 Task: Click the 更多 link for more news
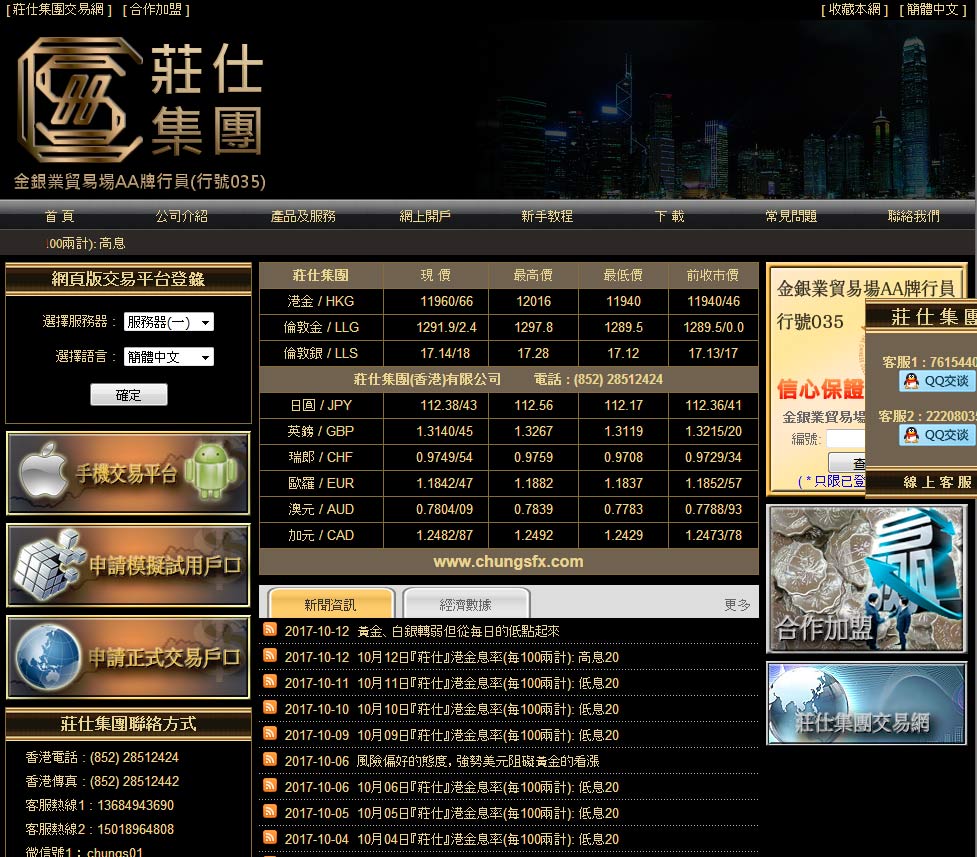coord(737,605)
